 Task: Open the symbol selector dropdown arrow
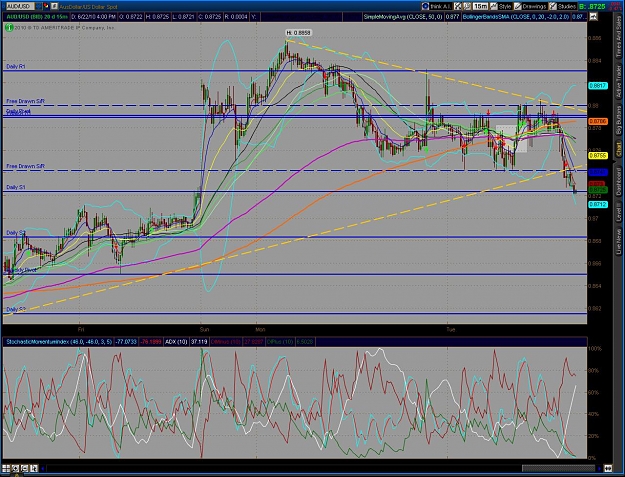pyautogui.click(x=39, y=6)
